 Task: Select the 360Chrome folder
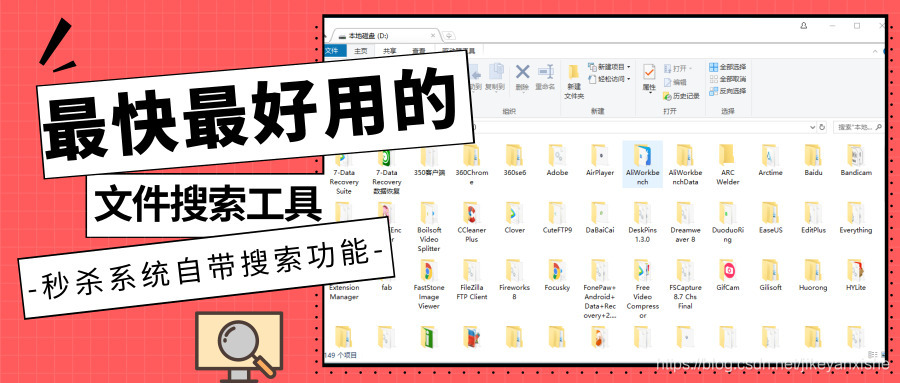(x=472, y=164)
